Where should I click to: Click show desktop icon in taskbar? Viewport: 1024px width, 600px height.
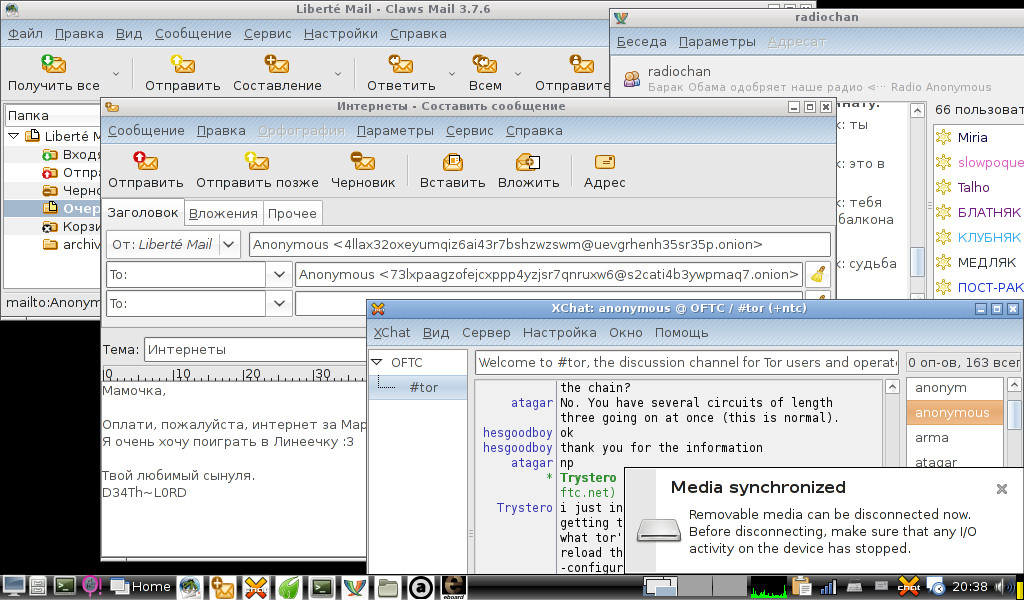click(x=14, y=586)
